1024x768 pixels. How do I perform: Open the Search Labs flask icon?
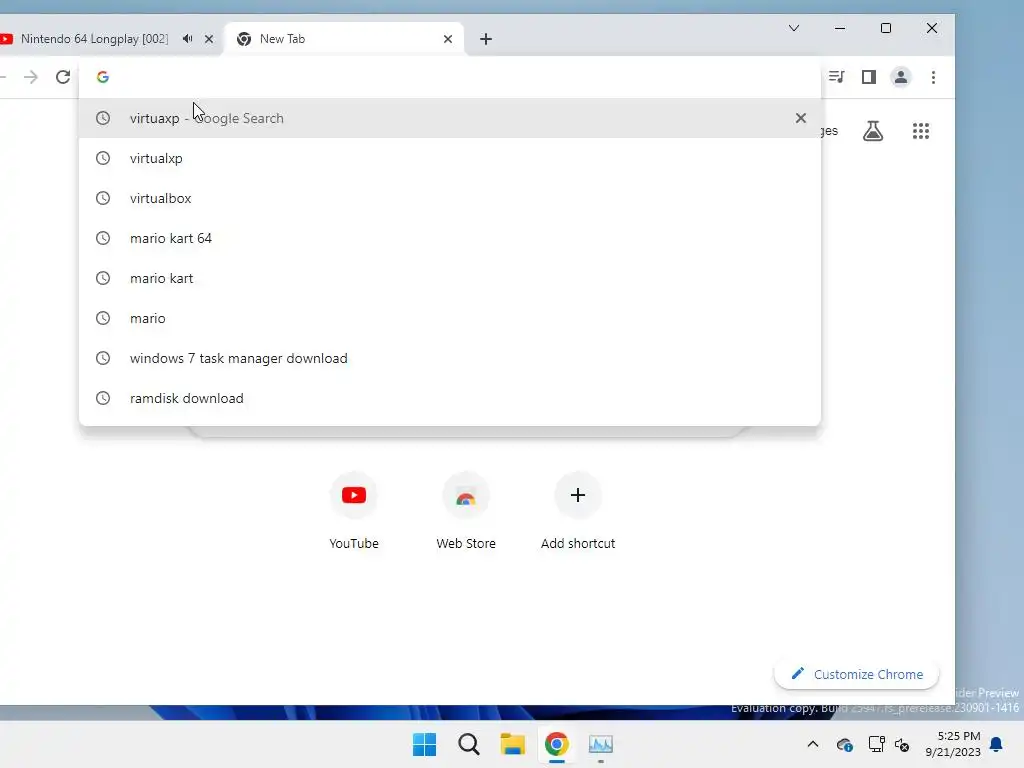[x=872, y=131]
